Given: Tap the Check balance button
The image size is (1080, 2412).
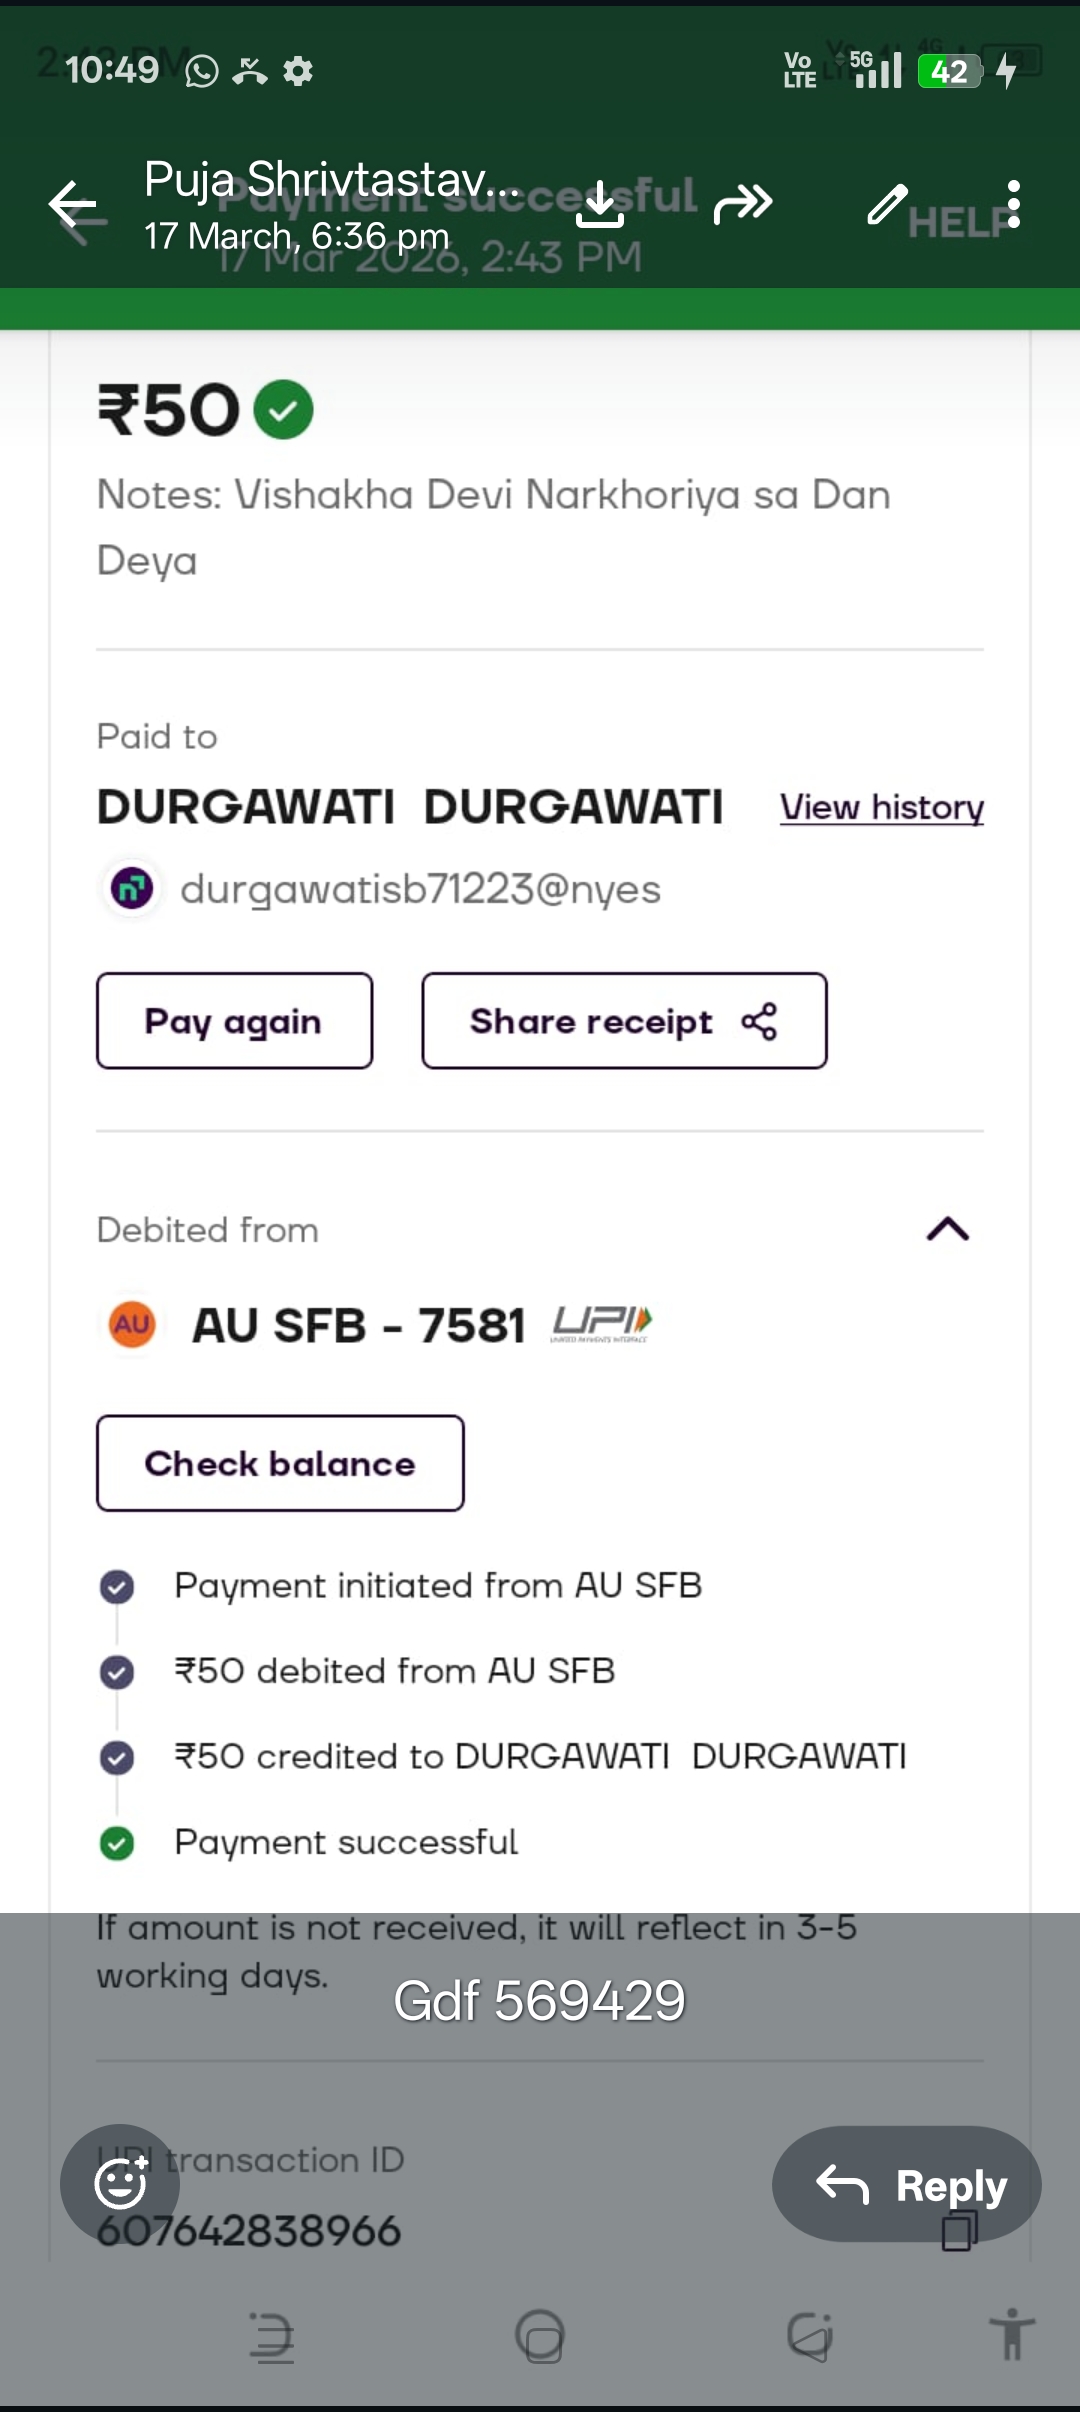Looking at the screenshot, I should click(280, 1463).
